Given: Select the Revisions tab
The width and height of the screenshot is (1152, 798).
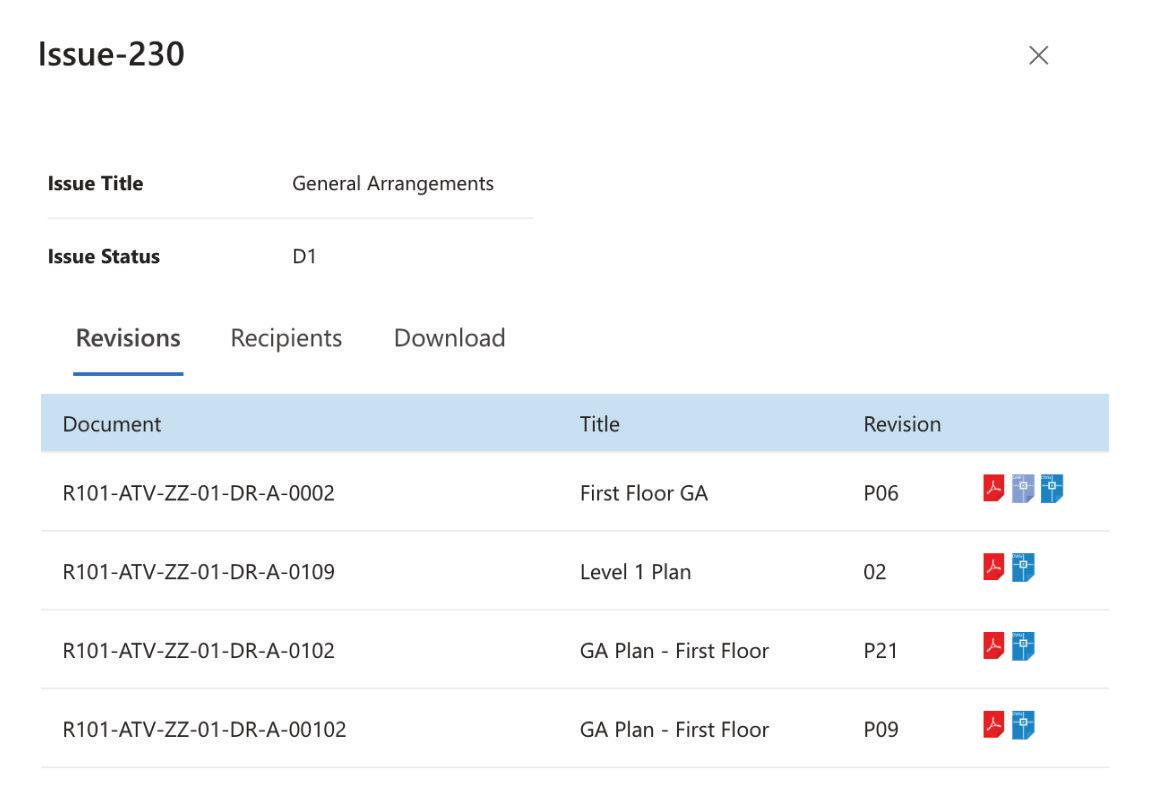Looking at the screenshot, I should (x=128, y=338).
